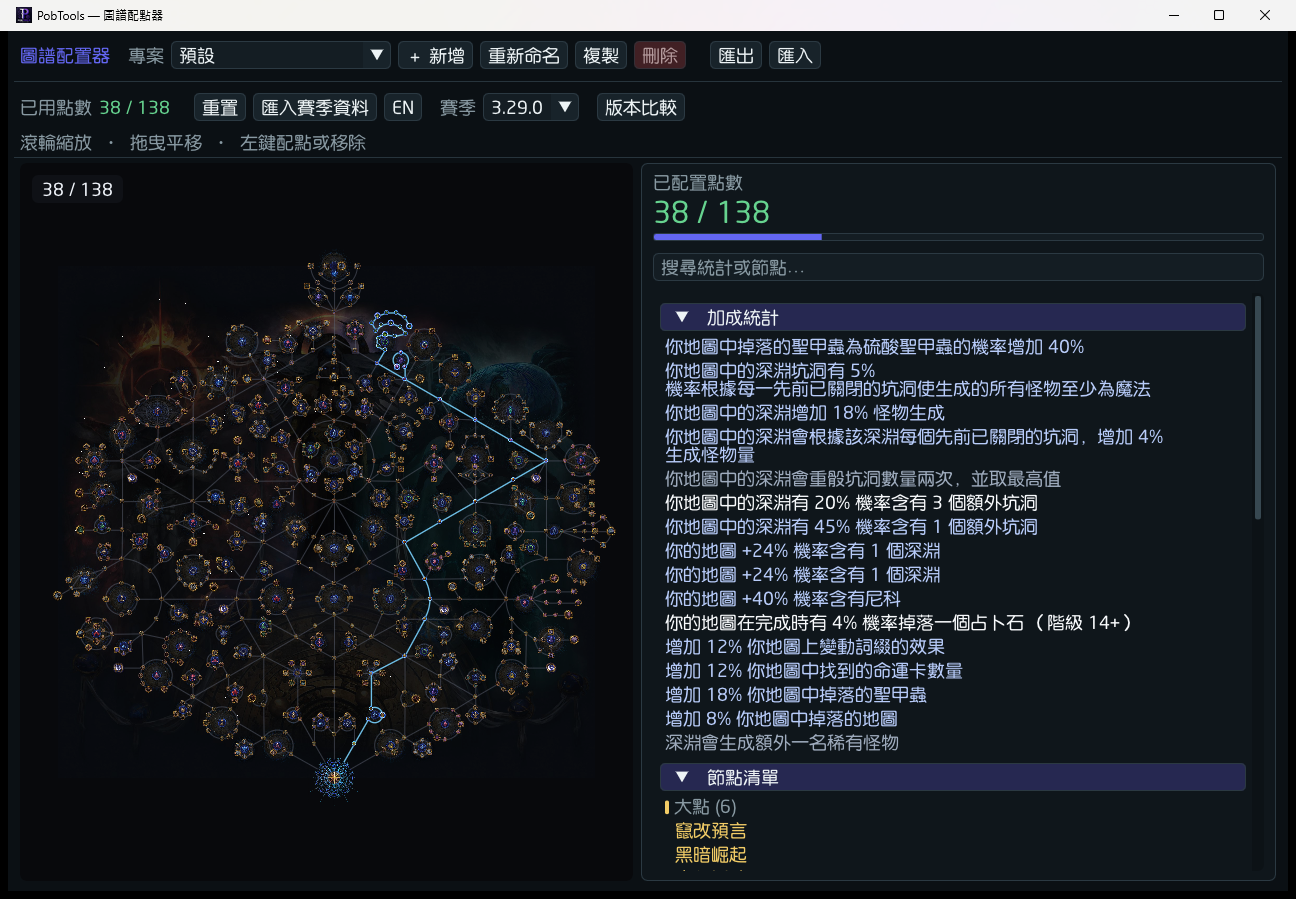1296x899 pixels.
Task: Toggle the EN language button
Action: coord(403,108)
